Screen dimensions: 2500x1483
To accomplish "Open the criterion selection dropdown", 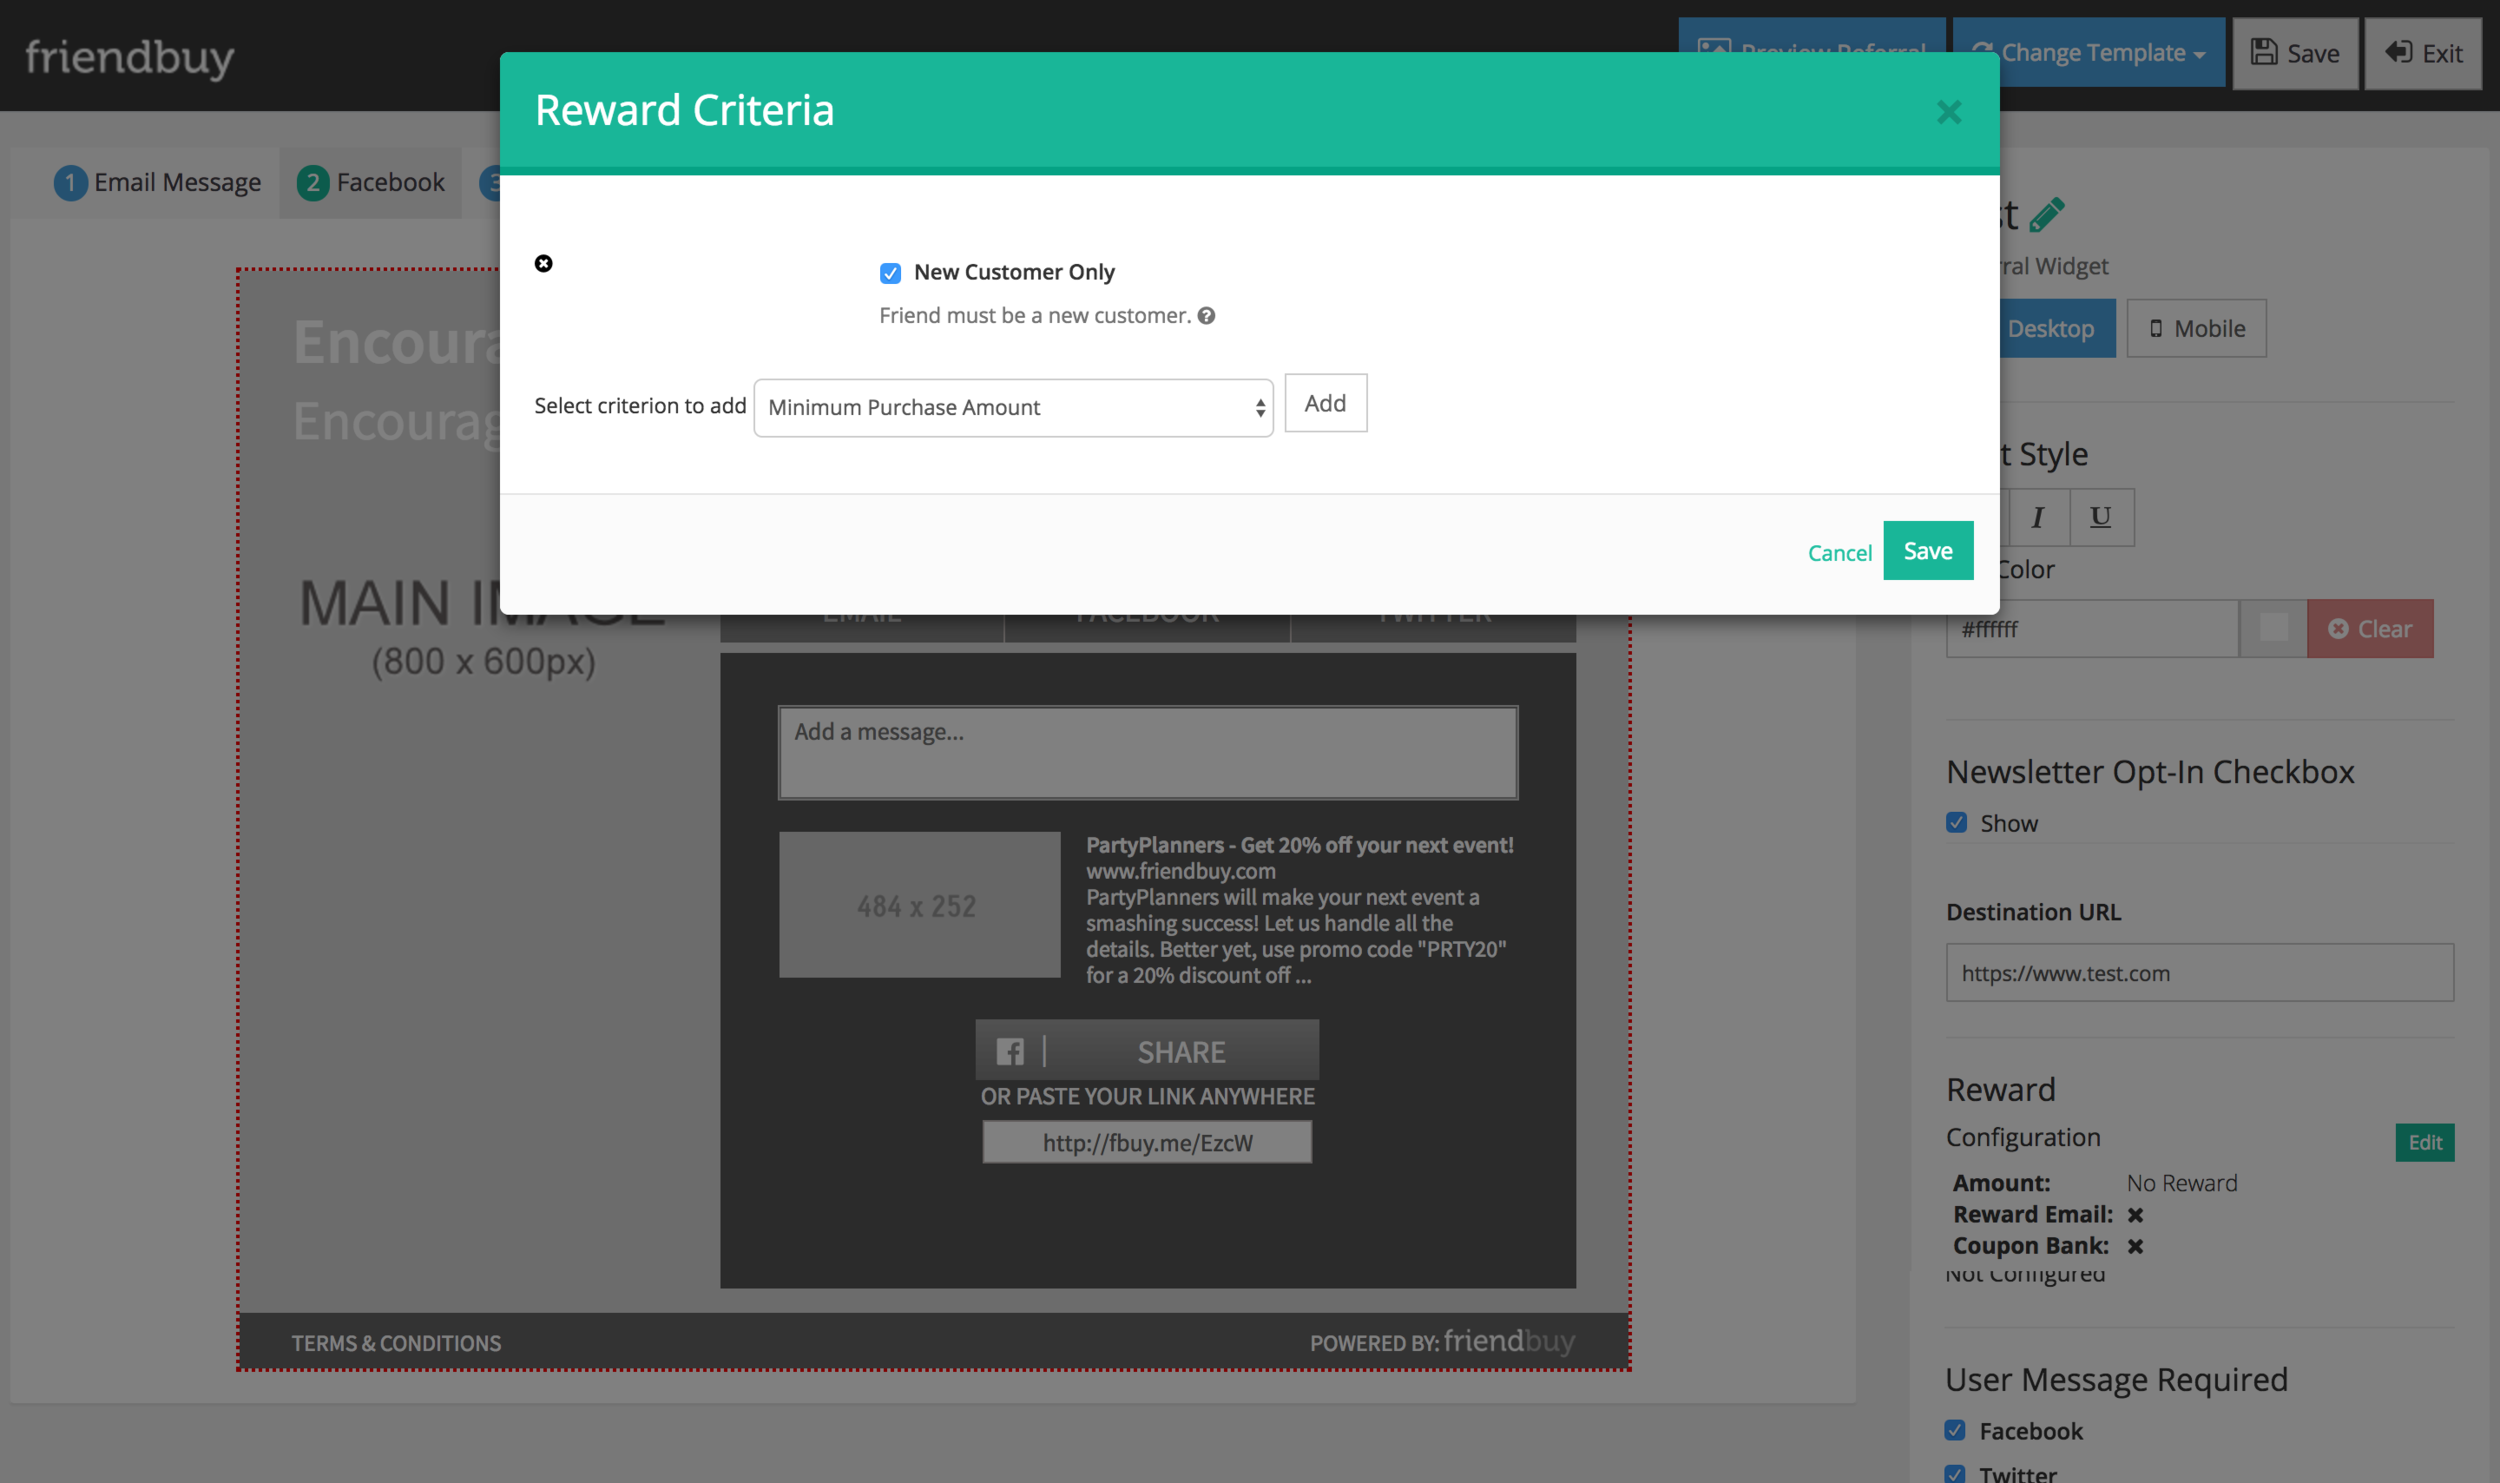I will (1013, 407).
